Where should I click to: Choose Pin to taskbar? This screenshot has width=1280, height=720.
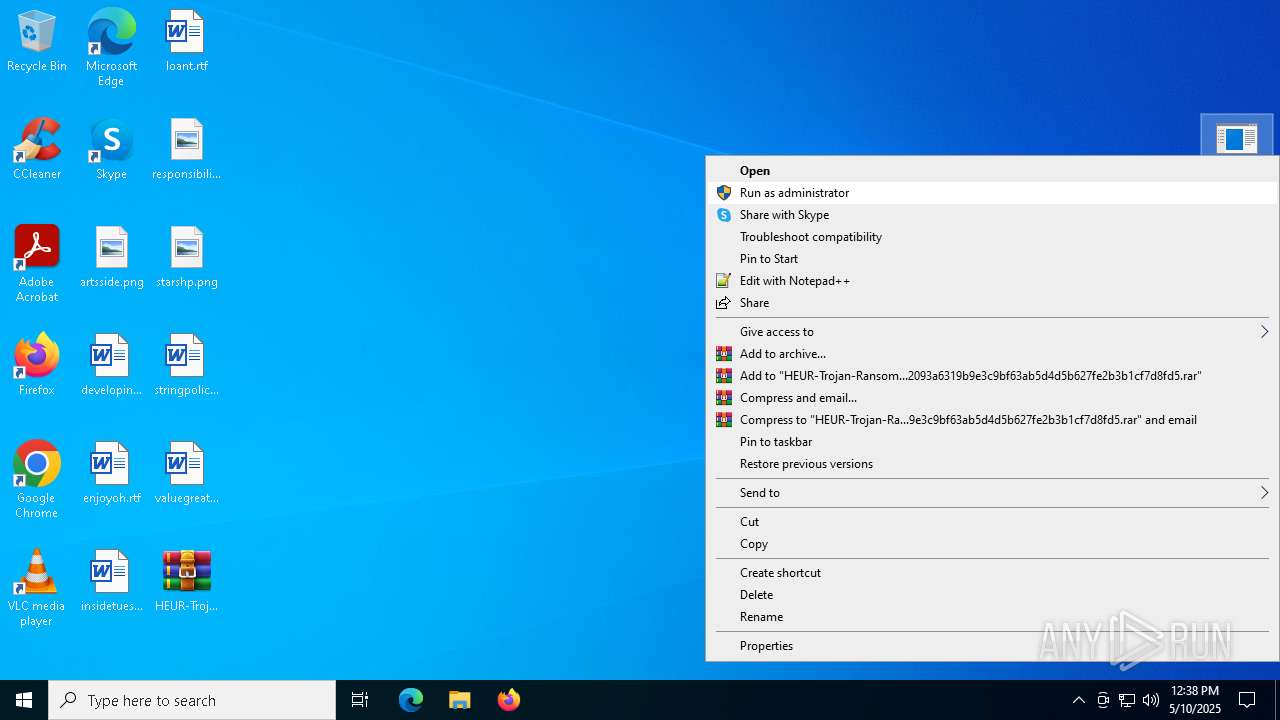click(x=993, y=442)
